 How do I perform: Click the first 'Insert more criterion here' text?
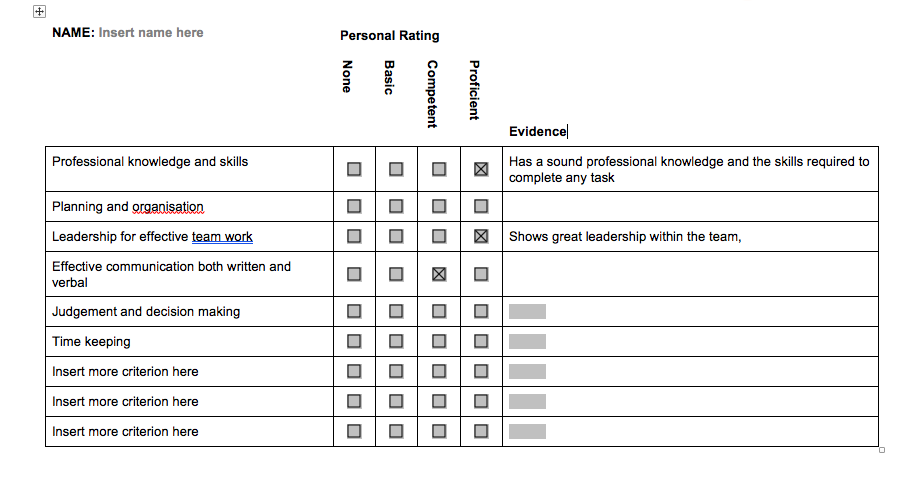[125, 371]
